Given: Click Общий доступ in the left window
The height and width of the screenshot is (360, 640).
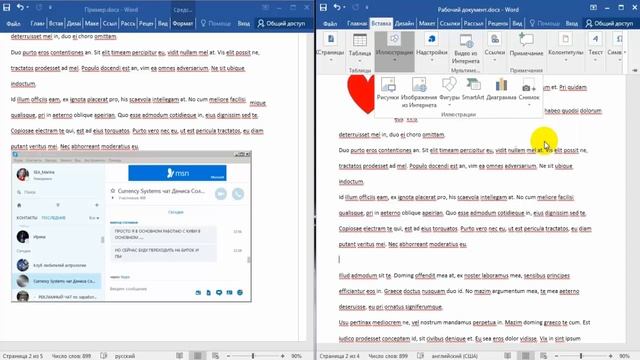Looking at the screenshot, I should tap(282, 24).
